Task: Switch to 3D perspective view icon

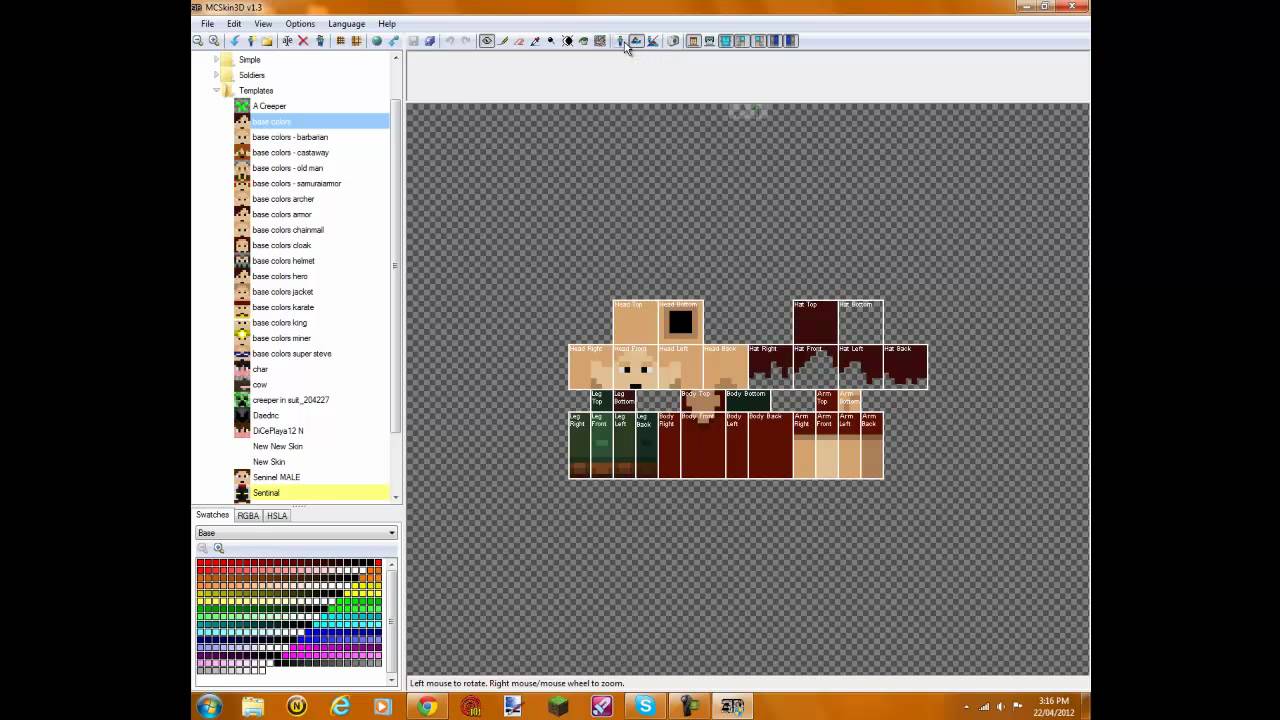Action: pyautogui.click(x=620, y=41)
